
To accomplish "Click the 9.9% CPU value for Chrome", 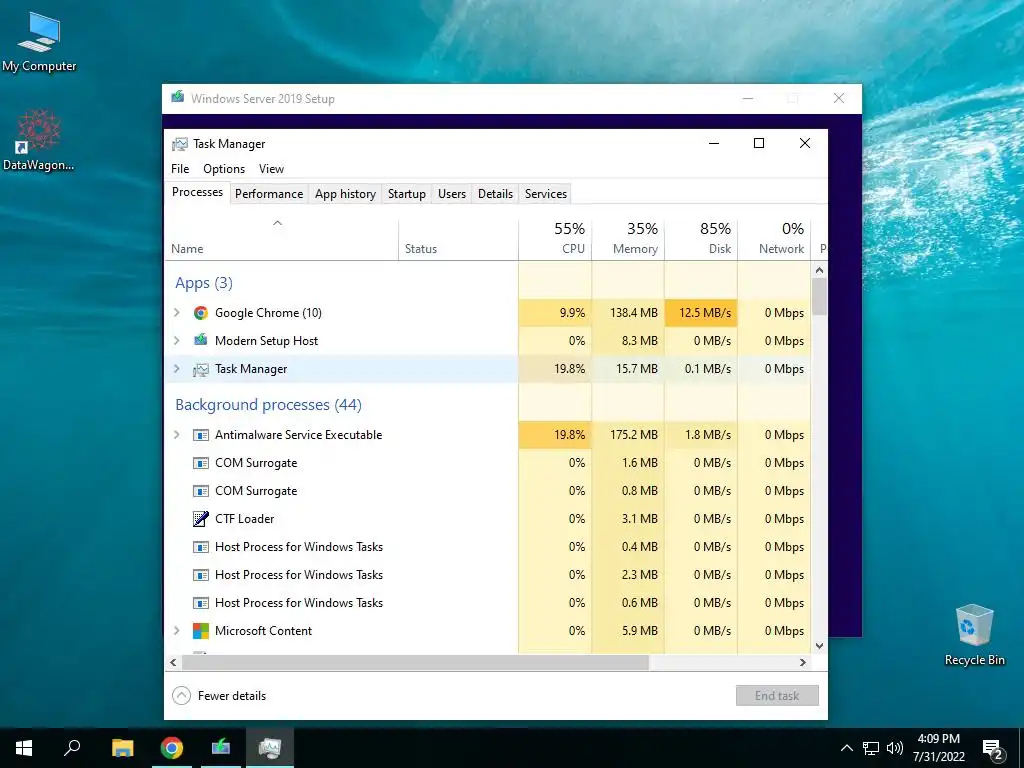I will tap(555, 313).
